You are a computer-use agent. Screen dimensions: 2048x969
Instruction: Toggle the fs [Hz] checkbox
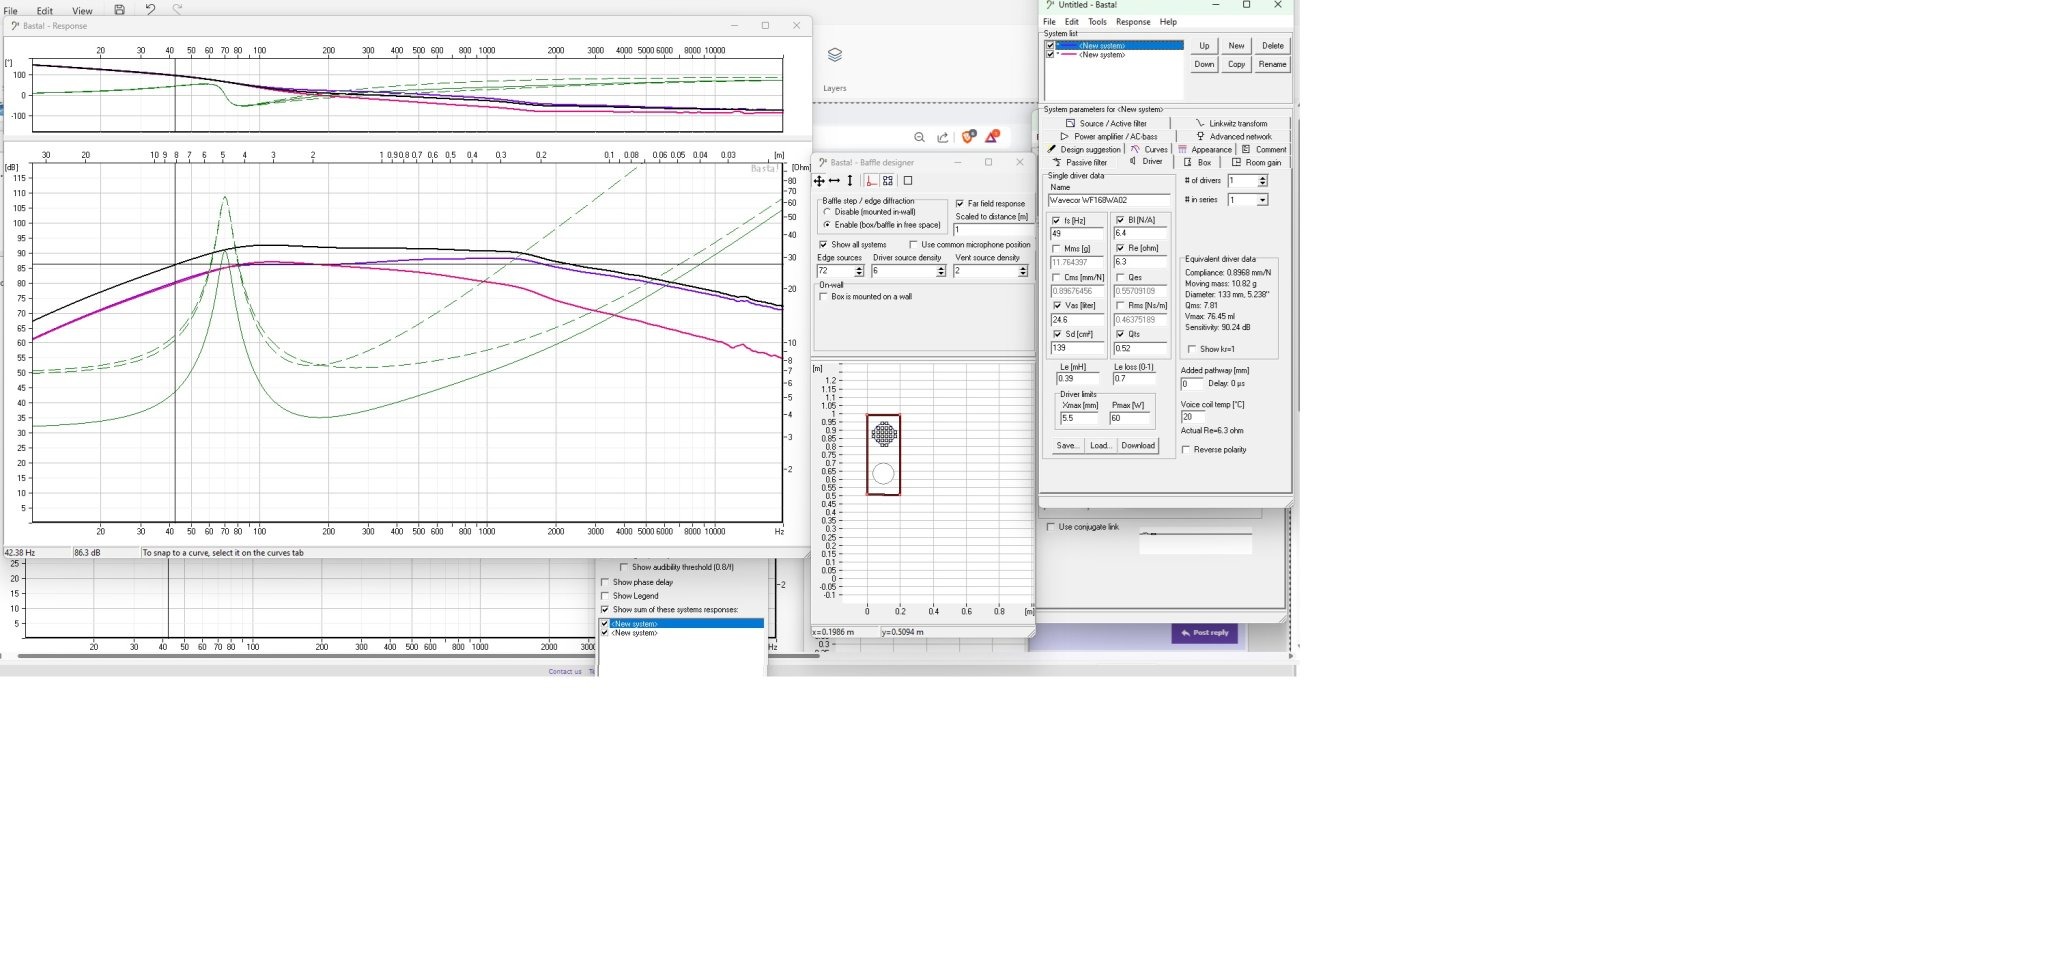[x=1056, y=220]
